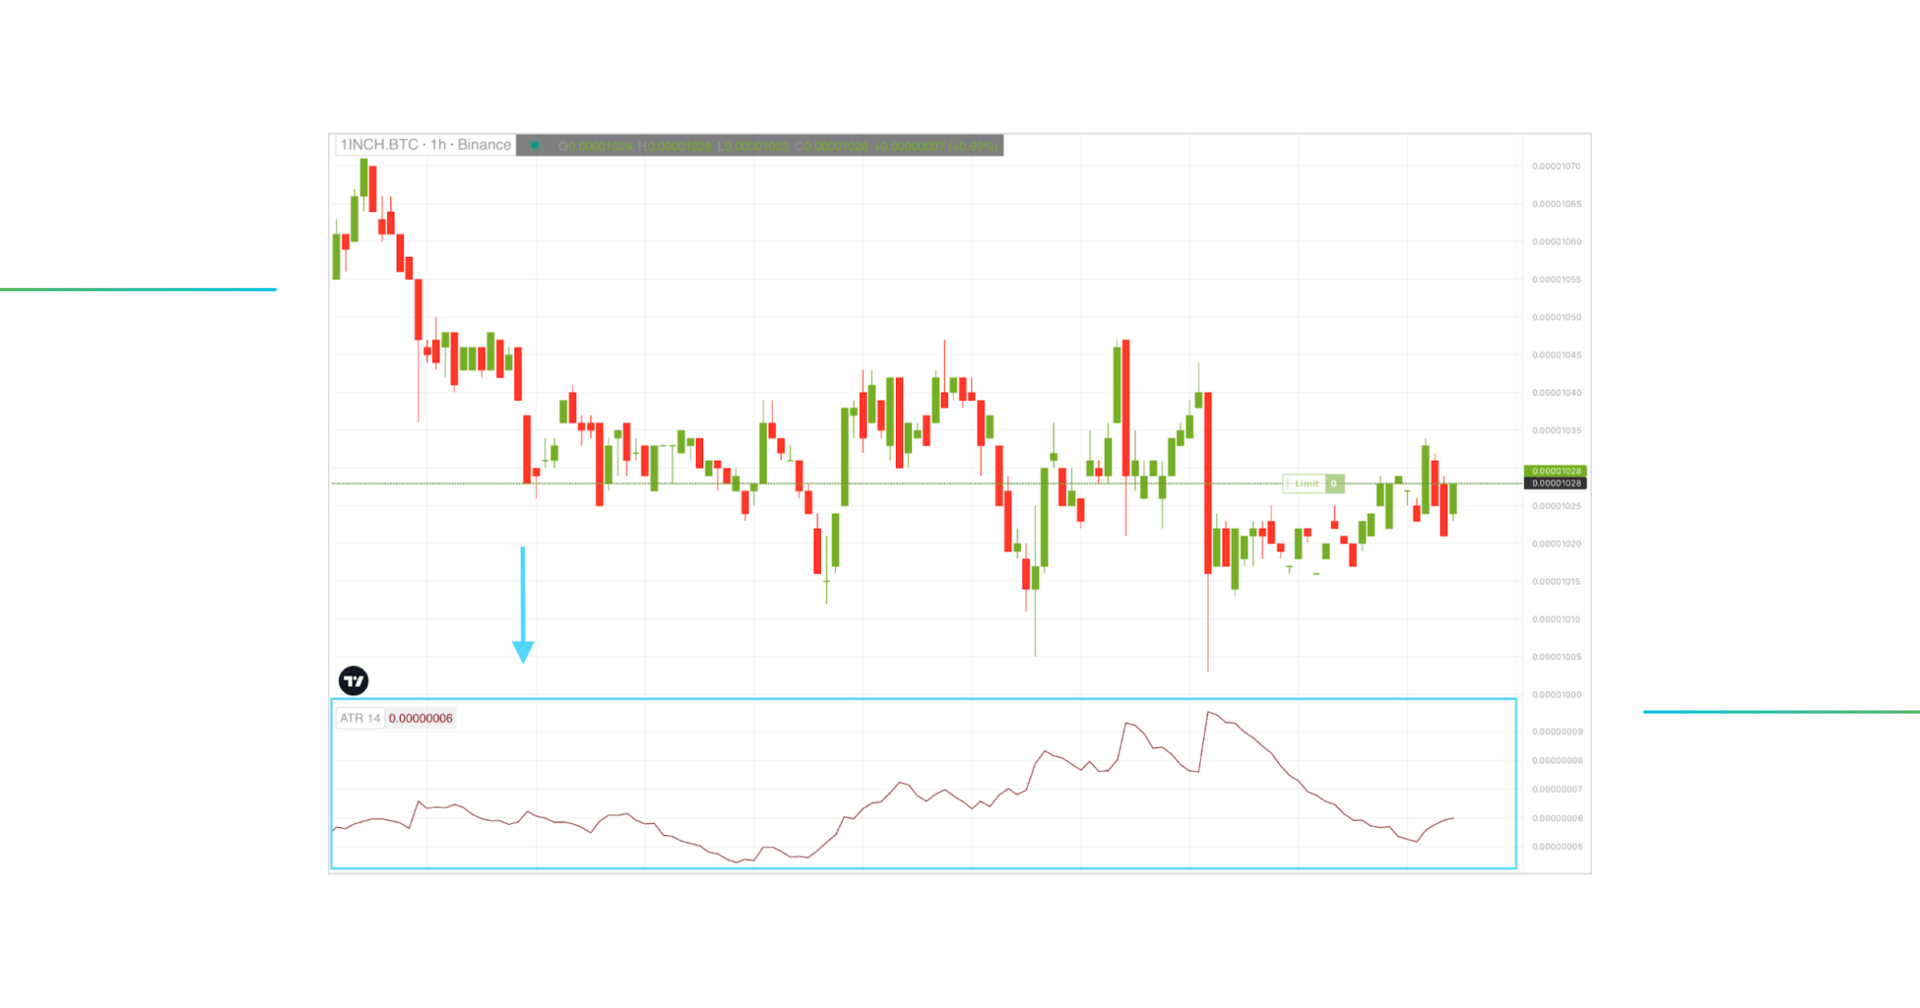The image size is (1920, 1008).
Task: Click the green price label on the axis
Action: pos(1554,468)
